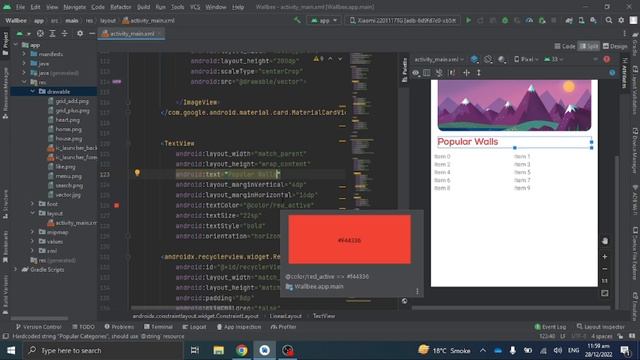Toggle the Palette side panel
The height and width of the screenshot is (360, 640).
coord(404,70)
